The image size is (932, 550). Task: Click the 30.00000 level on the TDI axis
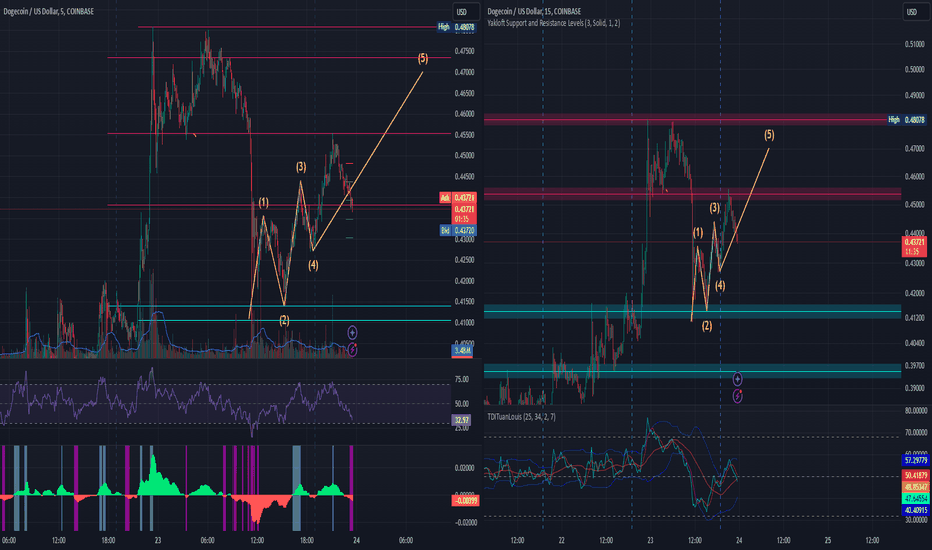[916, 520]
